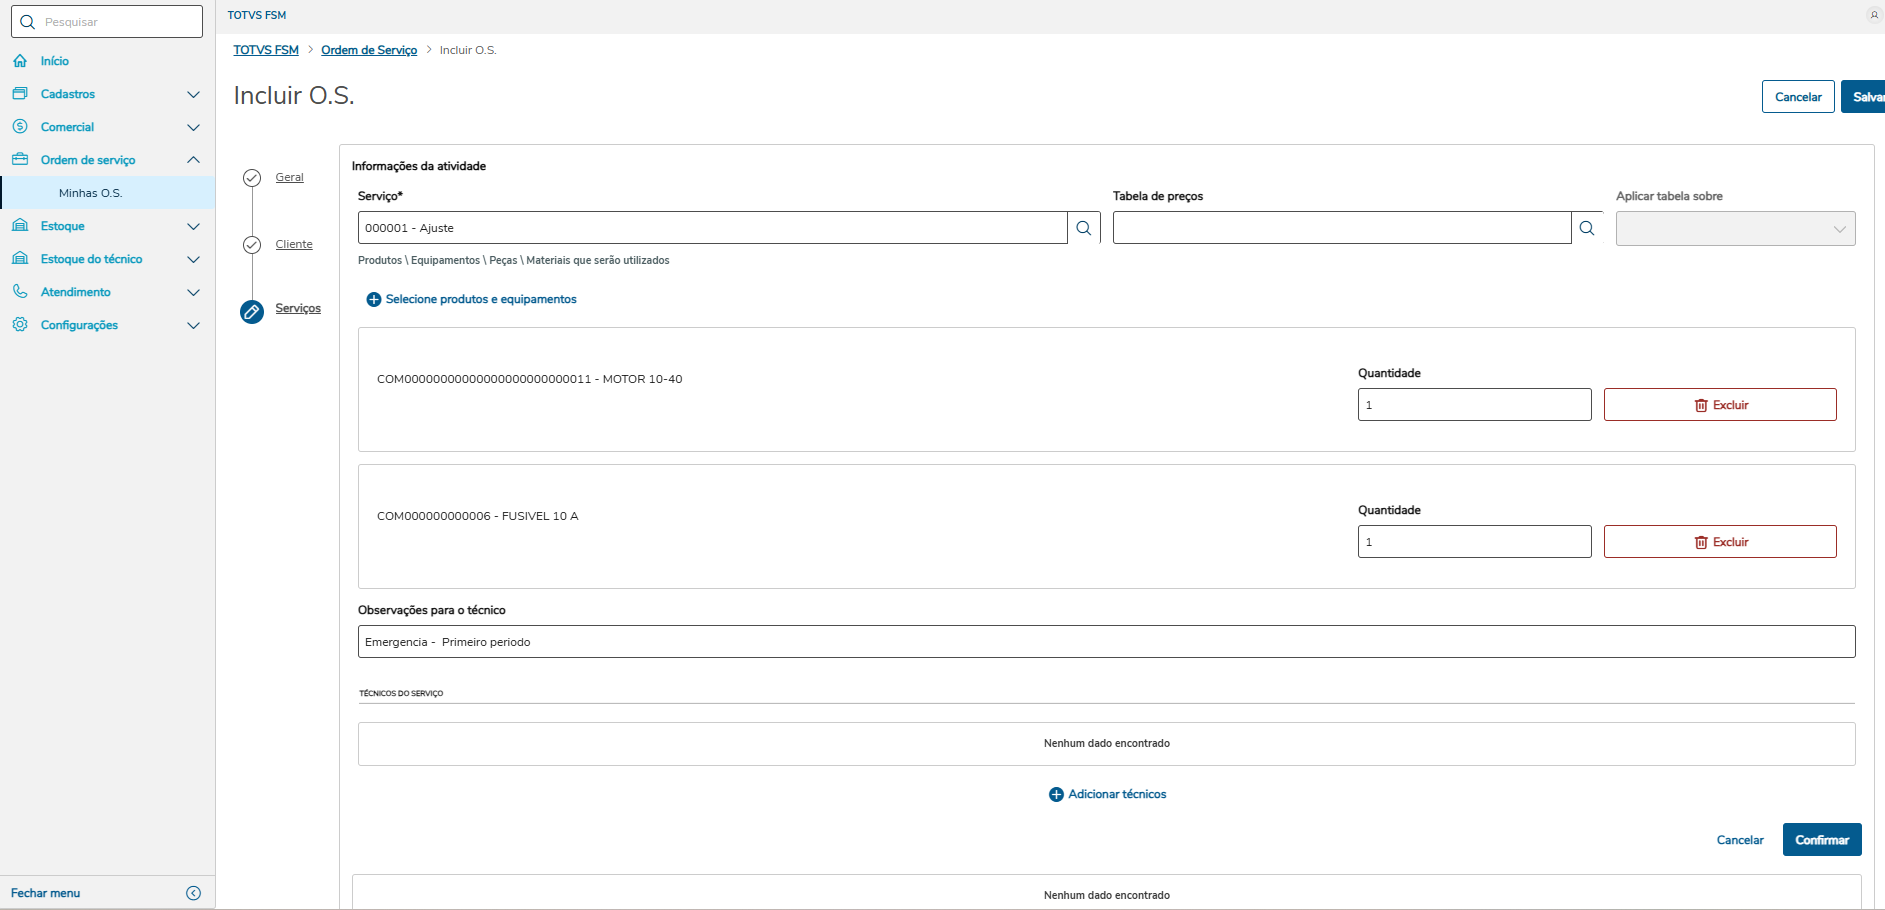Click the collapse menu arrow icon
This screenshot has width=1885, height=910.
click(x=194, y=893)
